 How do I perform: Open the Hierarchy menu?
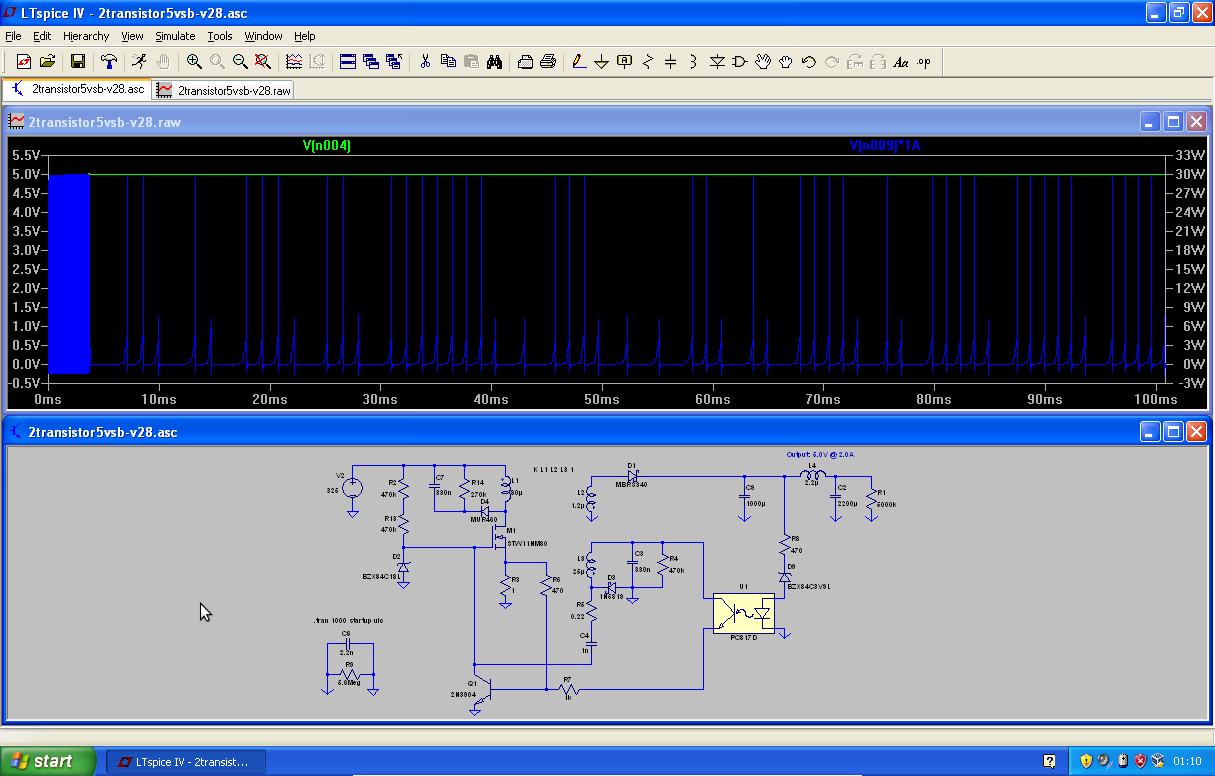click(85, 36)
